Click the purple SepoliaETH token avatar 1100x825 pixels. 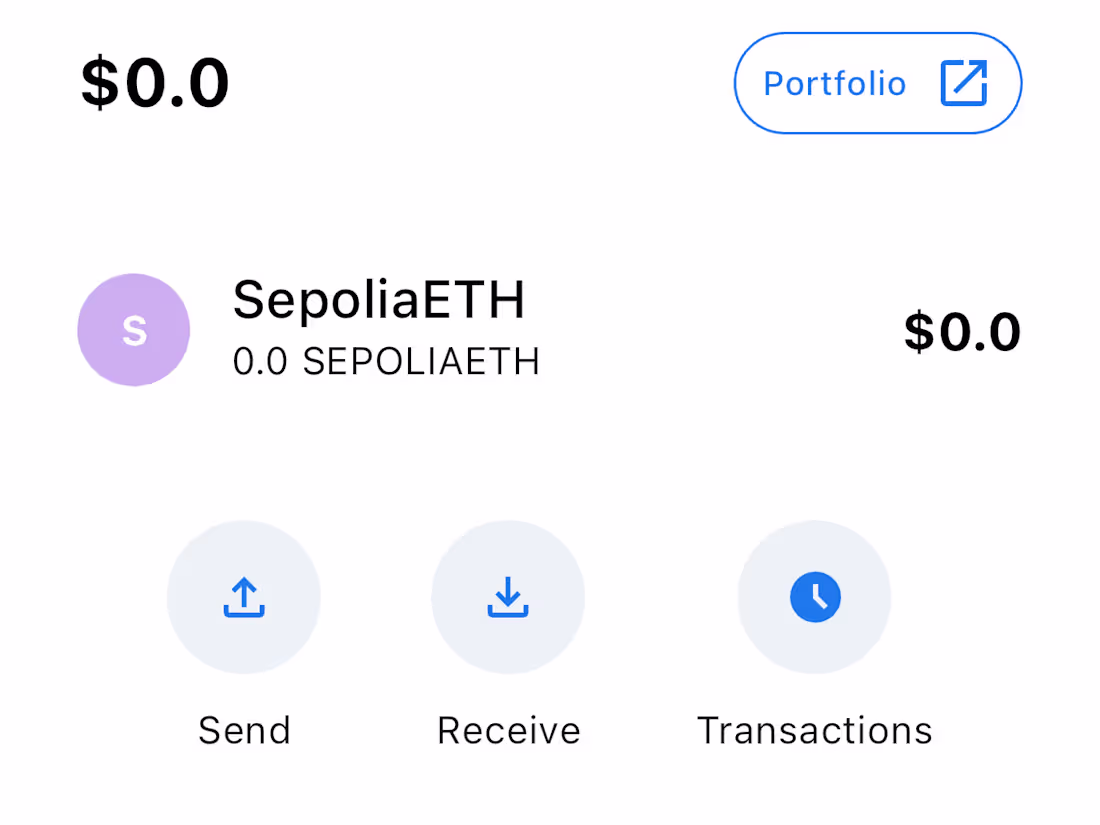coord(133,330)
